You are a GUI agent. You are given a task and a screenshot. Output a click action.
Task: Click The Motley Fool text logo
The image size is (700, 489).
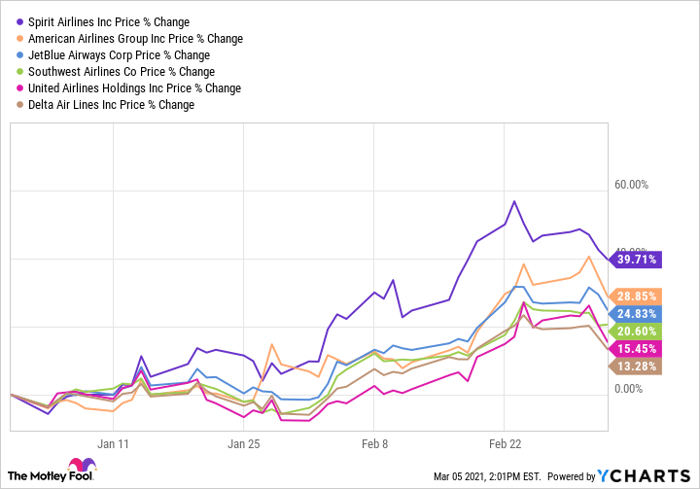(x=36, y=474)
